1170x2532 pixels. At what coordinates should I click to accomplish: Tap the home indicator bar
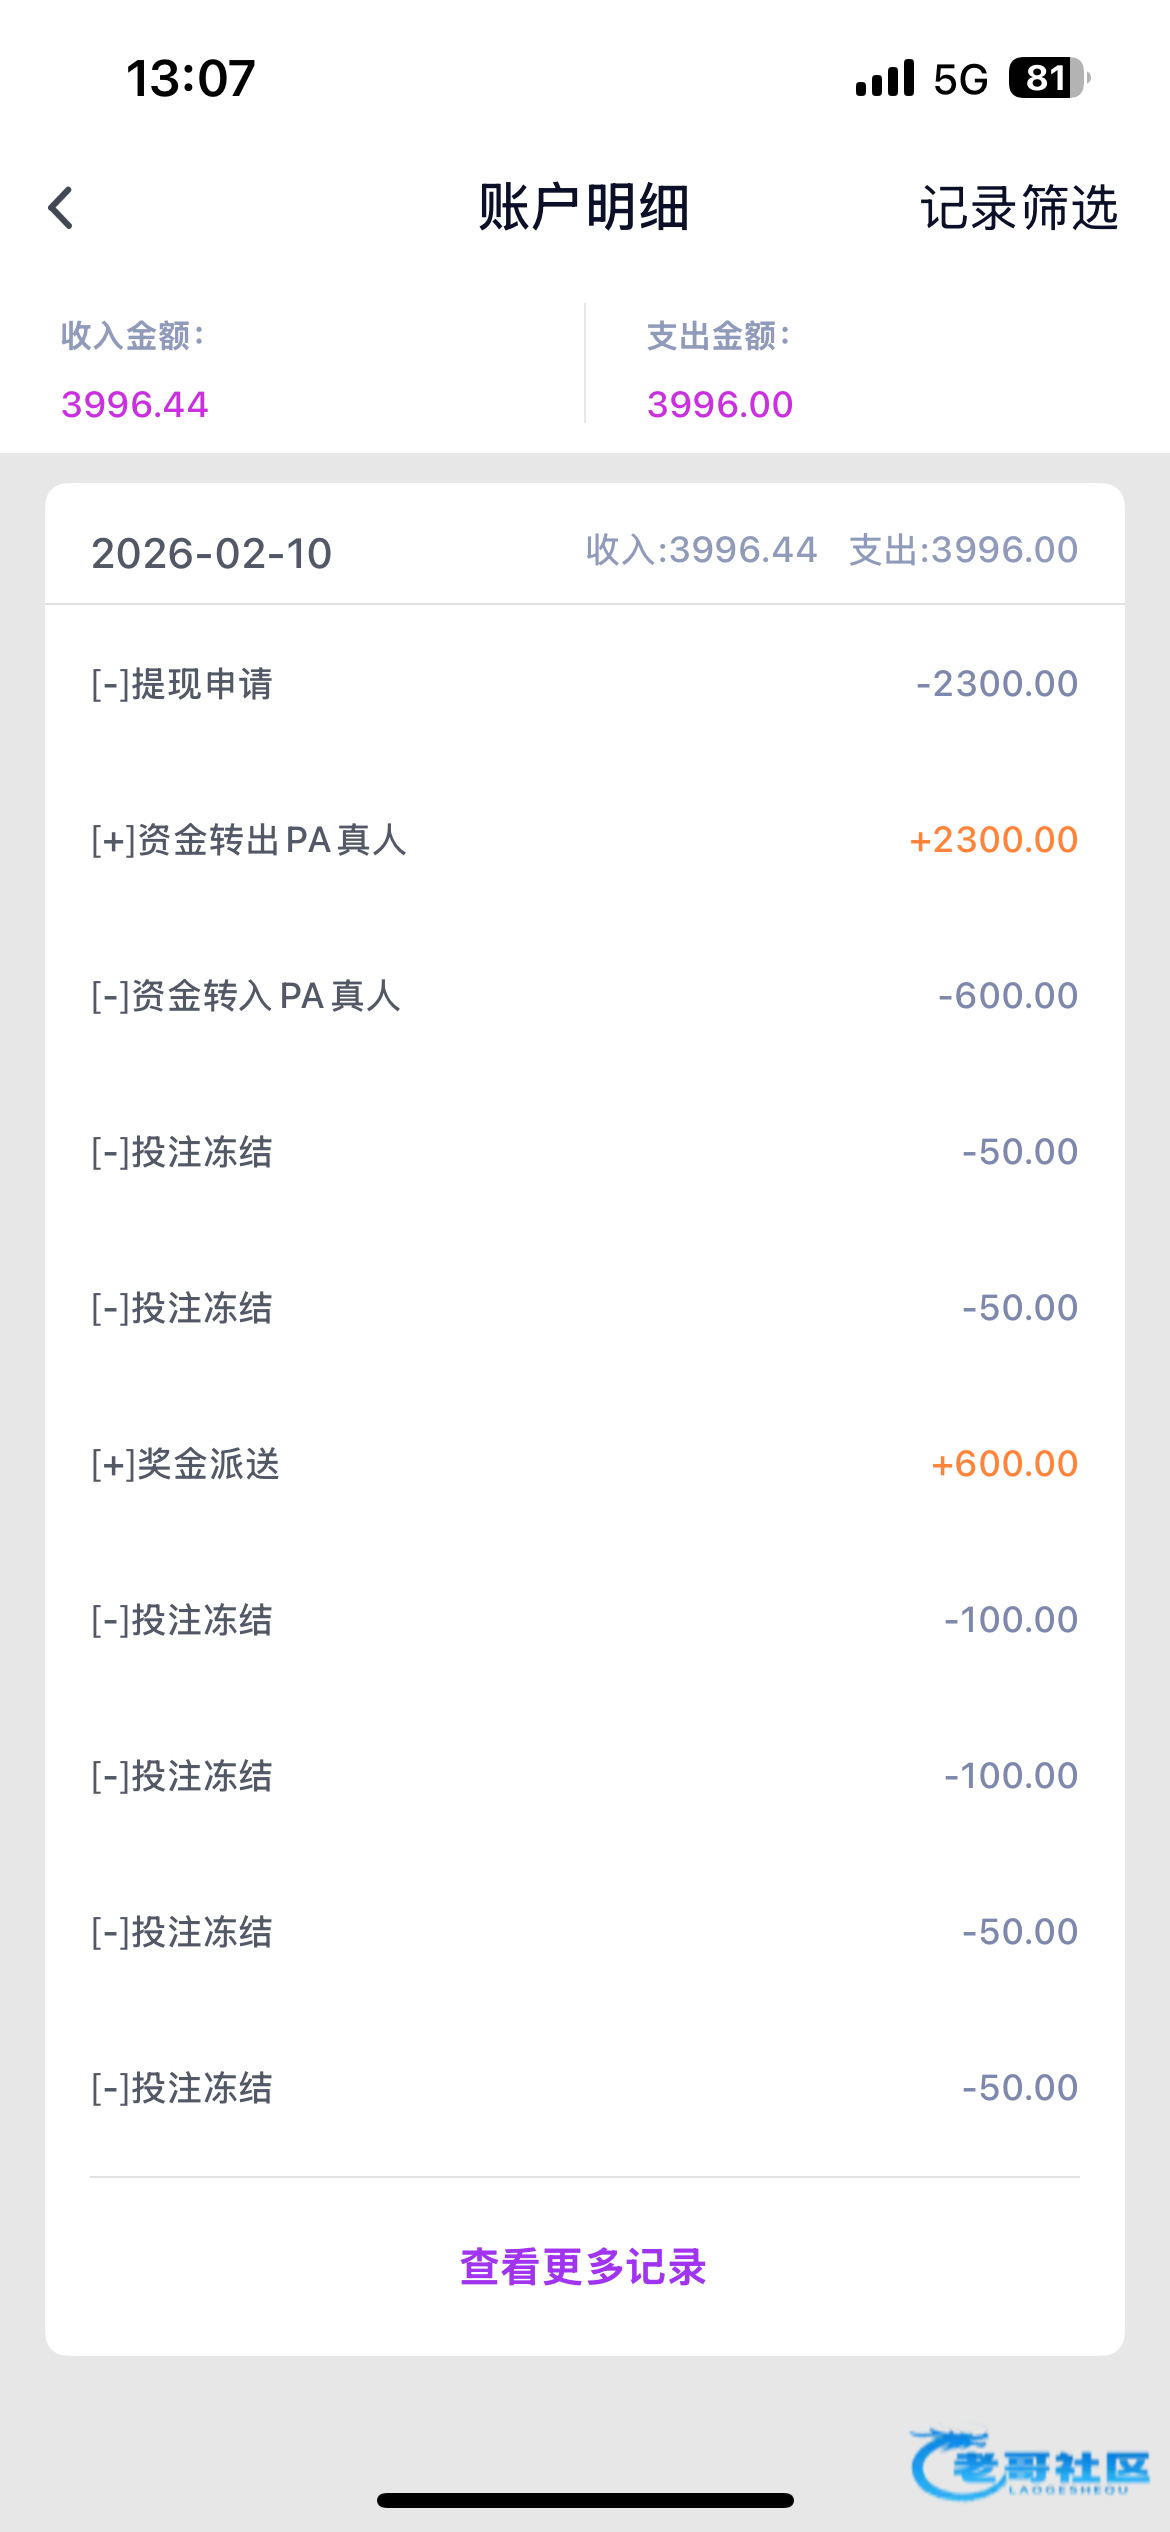(584, 2500)
